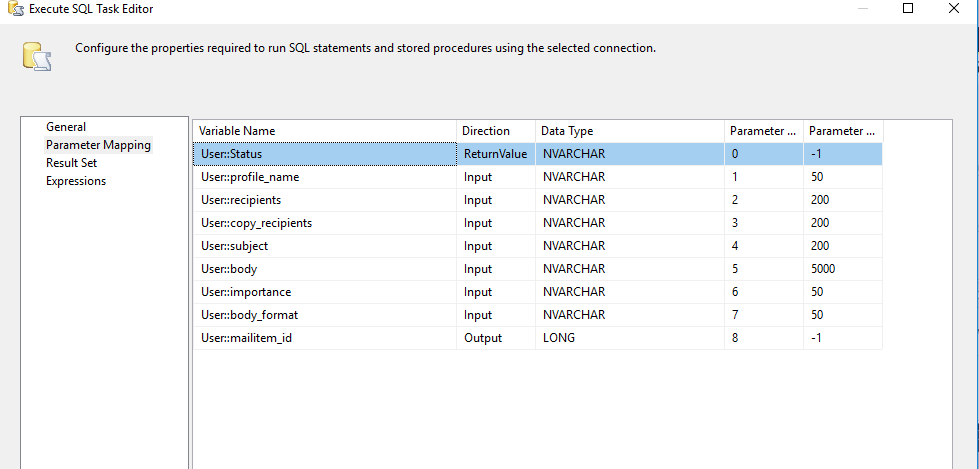Edit parameter size 5000 for User::body

[842, 269]
